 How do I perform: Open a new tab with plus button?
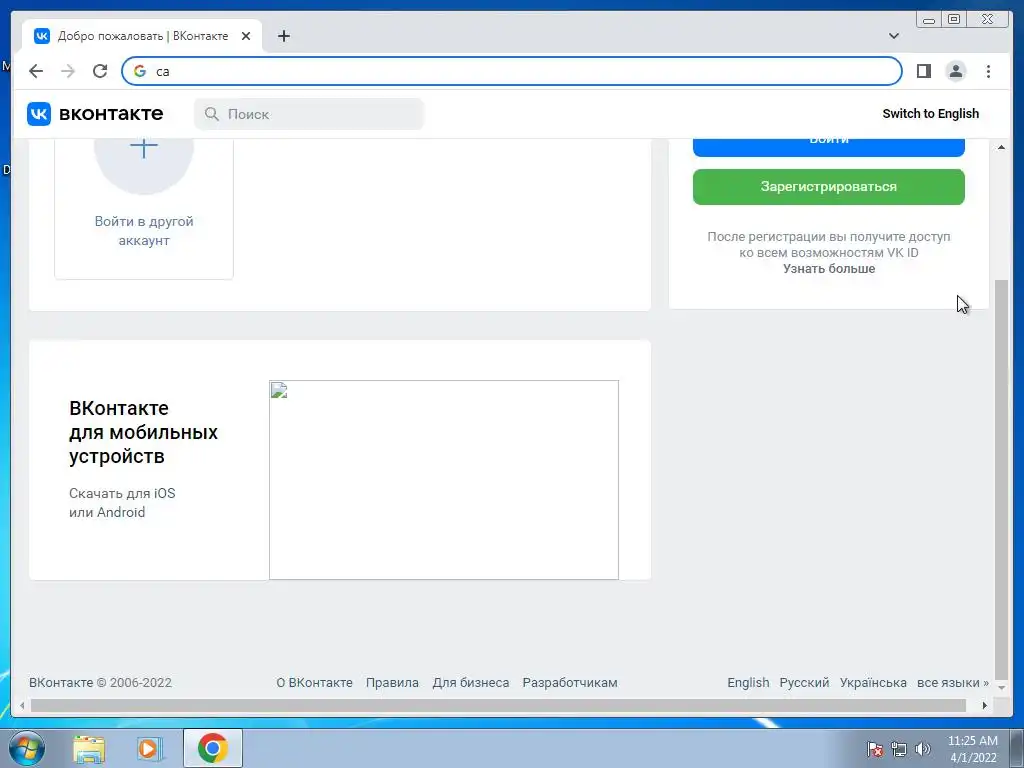click(283, 36)
